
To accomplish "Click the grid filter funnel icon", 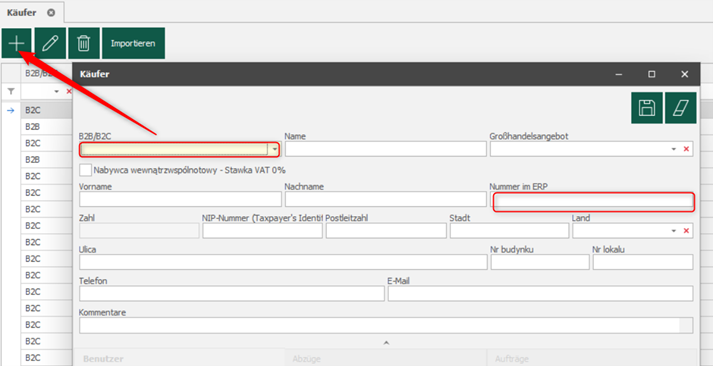I will [11, 92].
